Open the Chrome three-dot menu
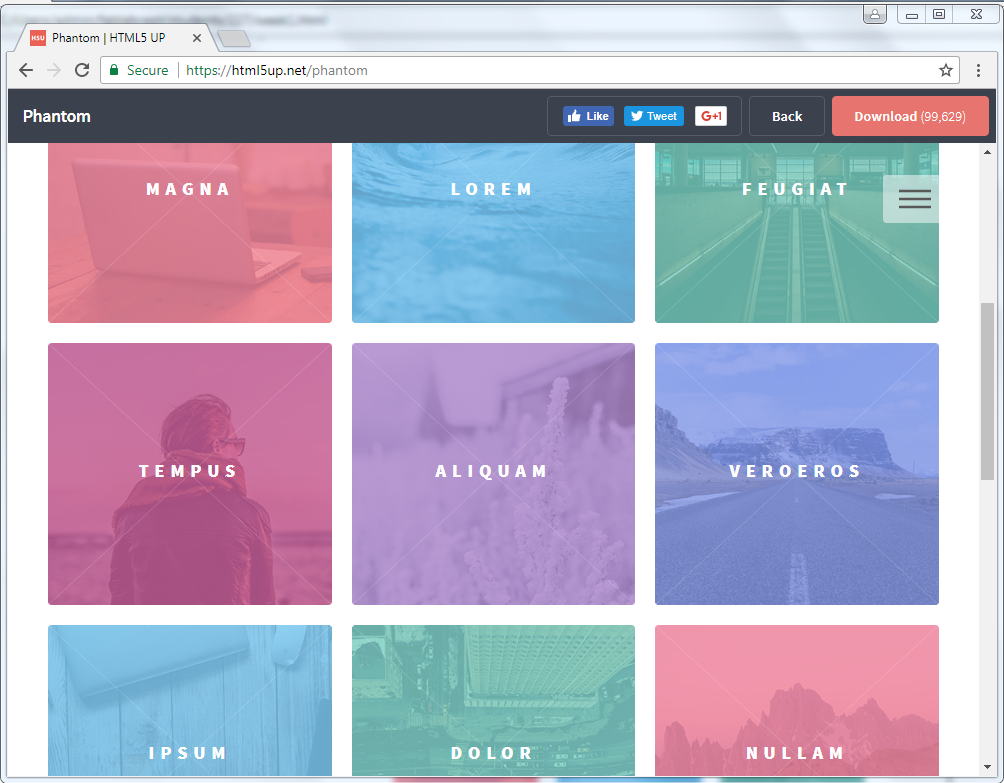The height and width of the screenshot is (783, 1004). tap(978, 70)
